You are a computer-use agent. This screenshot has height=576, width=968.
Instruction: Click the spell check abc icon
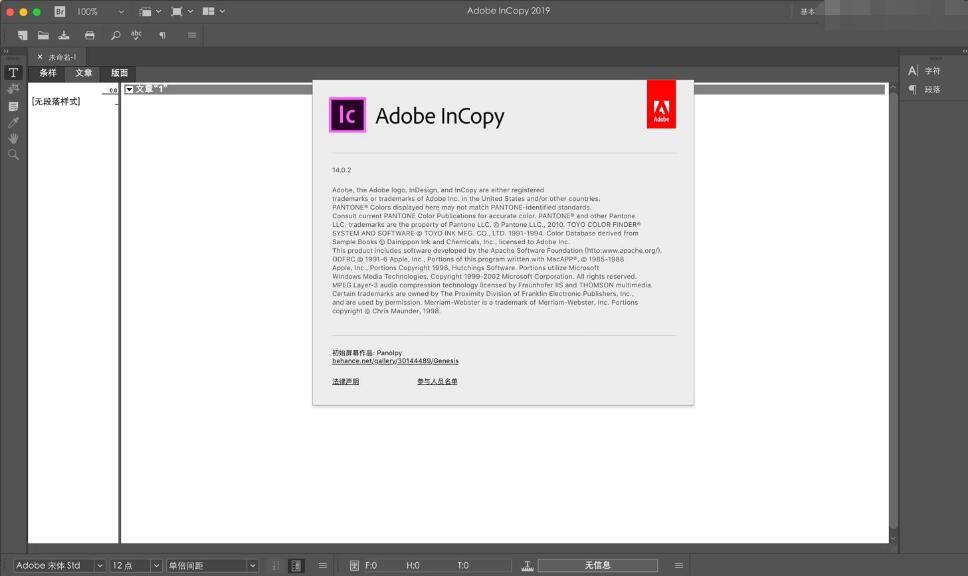[137, 35]
